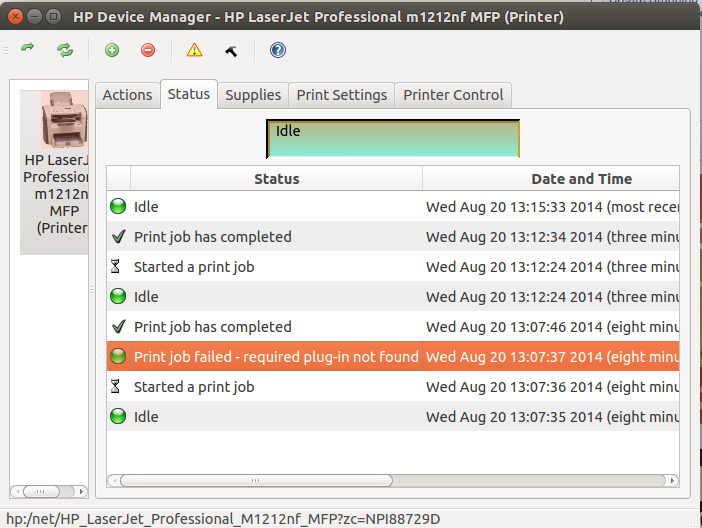Click the status table scrollbar left arrow
Screen dimensions: 702x528
click(x=115, y=481)
